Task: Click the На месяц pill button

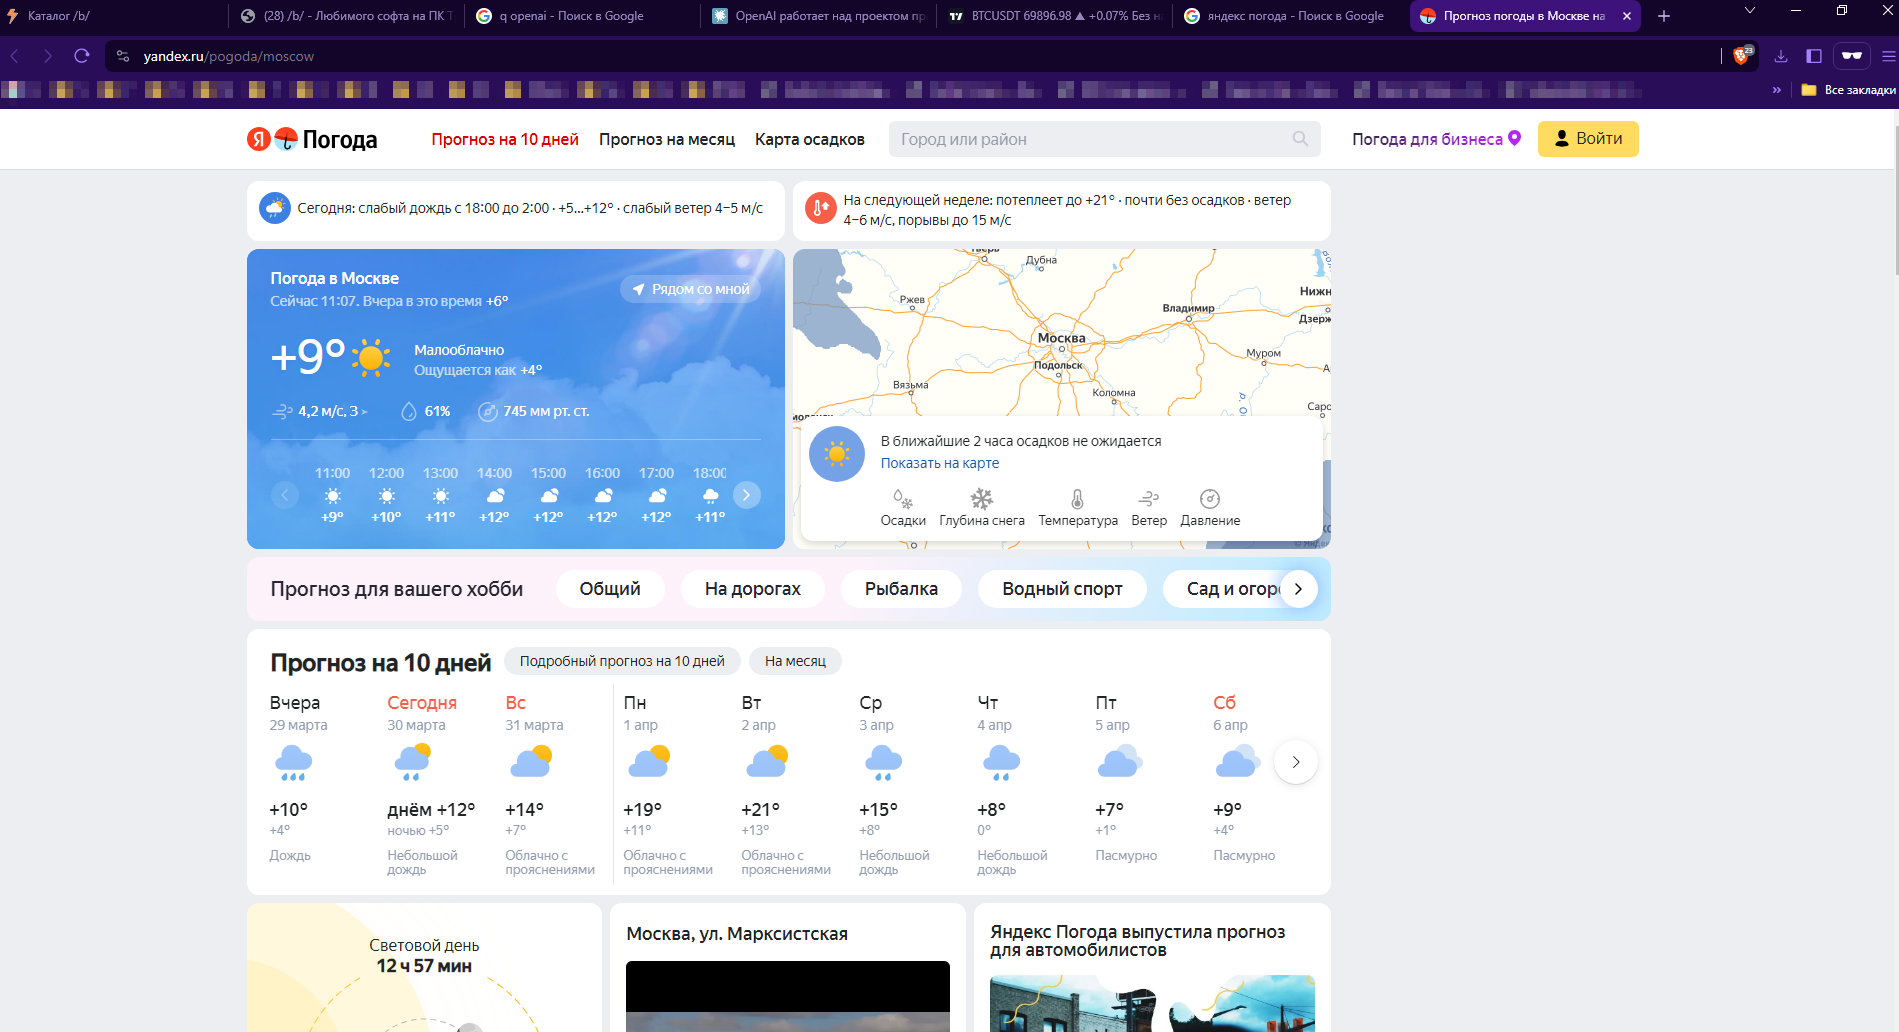Action: (x=795, y=661)
